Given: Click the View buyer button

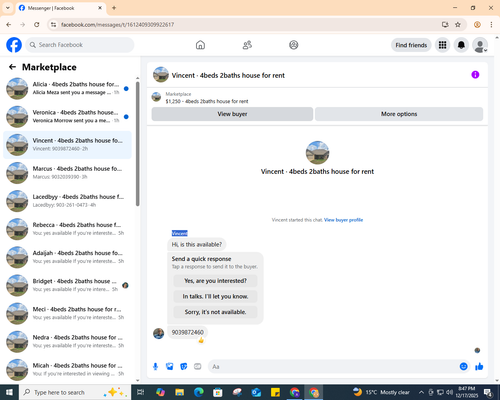Looking at the screenshot, I should click(x=232, y=114).
